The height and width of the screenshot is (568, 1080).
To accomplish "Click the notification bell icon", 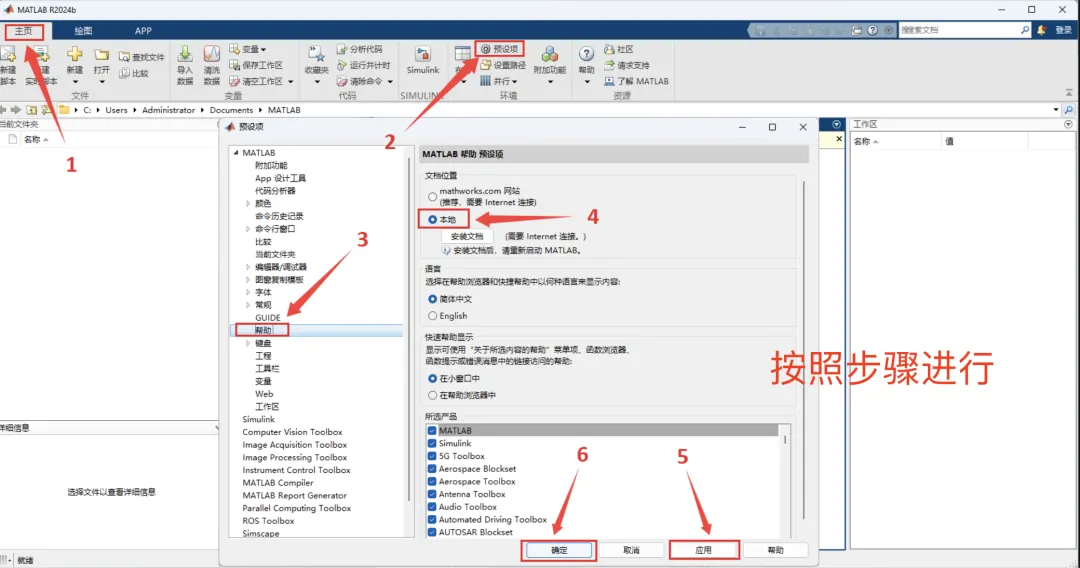I will (x=1041, y=30).
